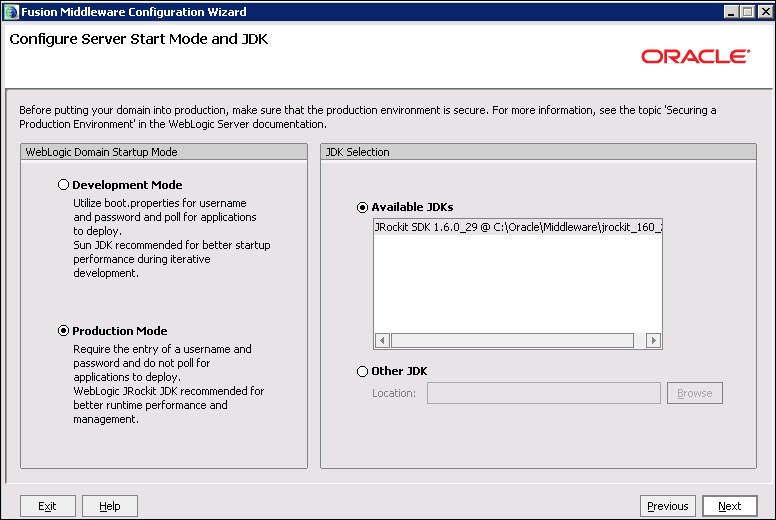The width and height of the screenshot is (776, 520).
Task: Click the JDK list horizontal scrollbar thumb
Action: (511, 340)
